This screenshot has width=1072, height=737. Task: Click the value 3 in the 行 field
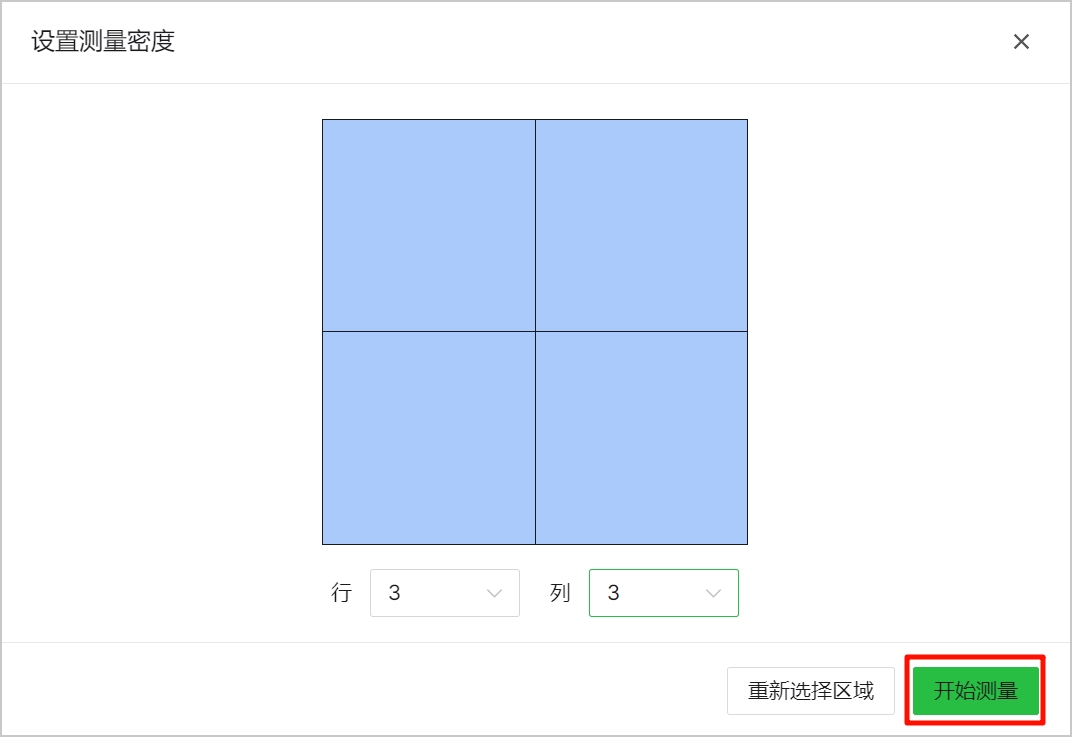click(x=394, y=593)
